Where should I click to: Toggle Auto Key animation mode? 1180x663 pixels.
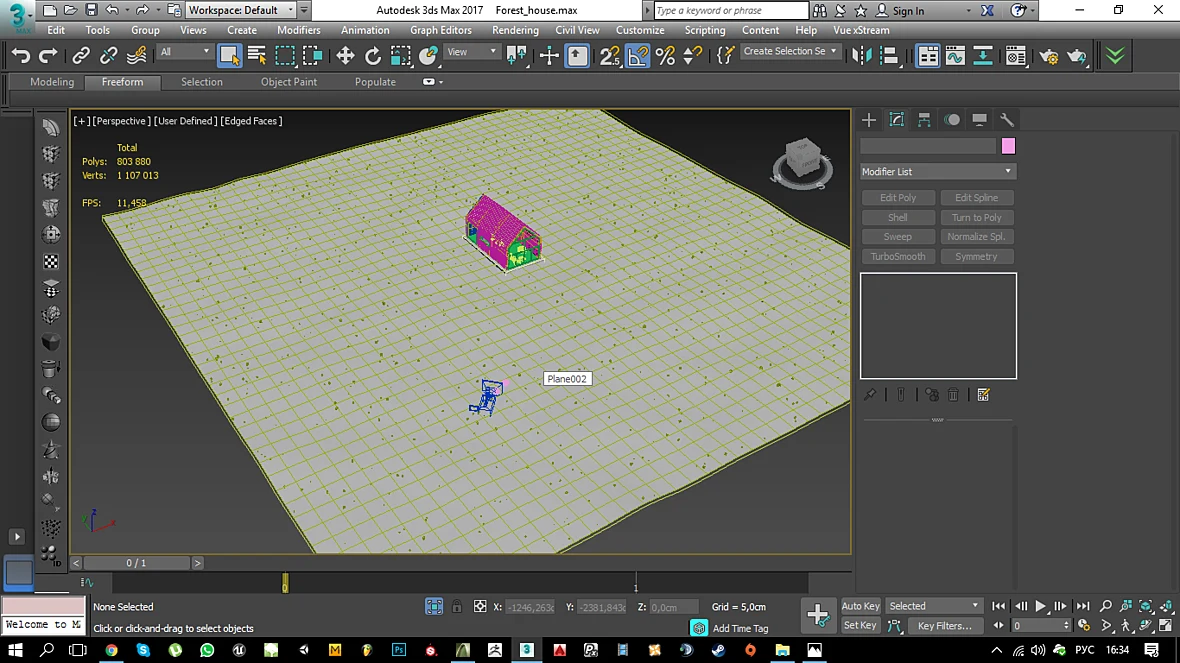[x=860, y=606]
